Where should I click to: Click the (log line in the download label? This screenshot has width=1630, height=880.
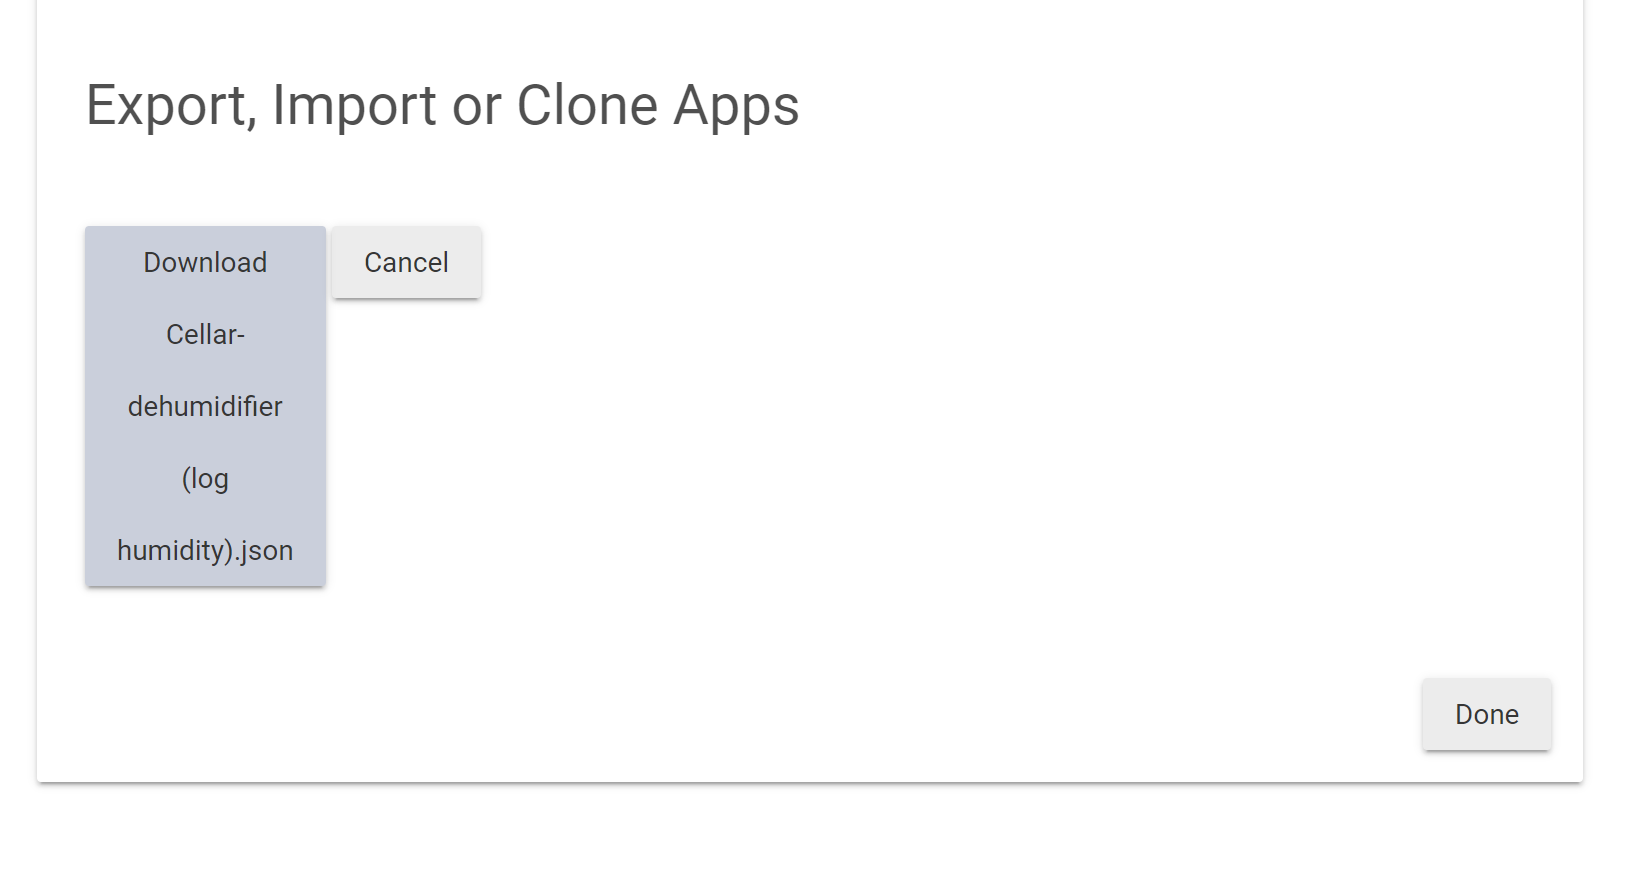[205, 478]
